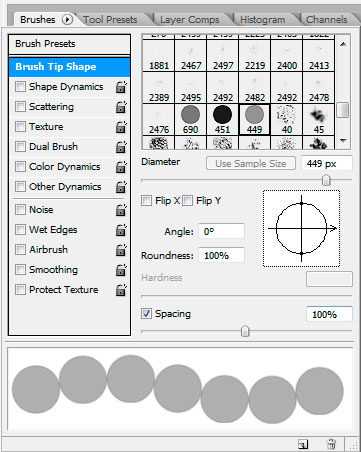Lock the Noise setting with its padlock
361x452 pixels.
(x=121, y=210)
